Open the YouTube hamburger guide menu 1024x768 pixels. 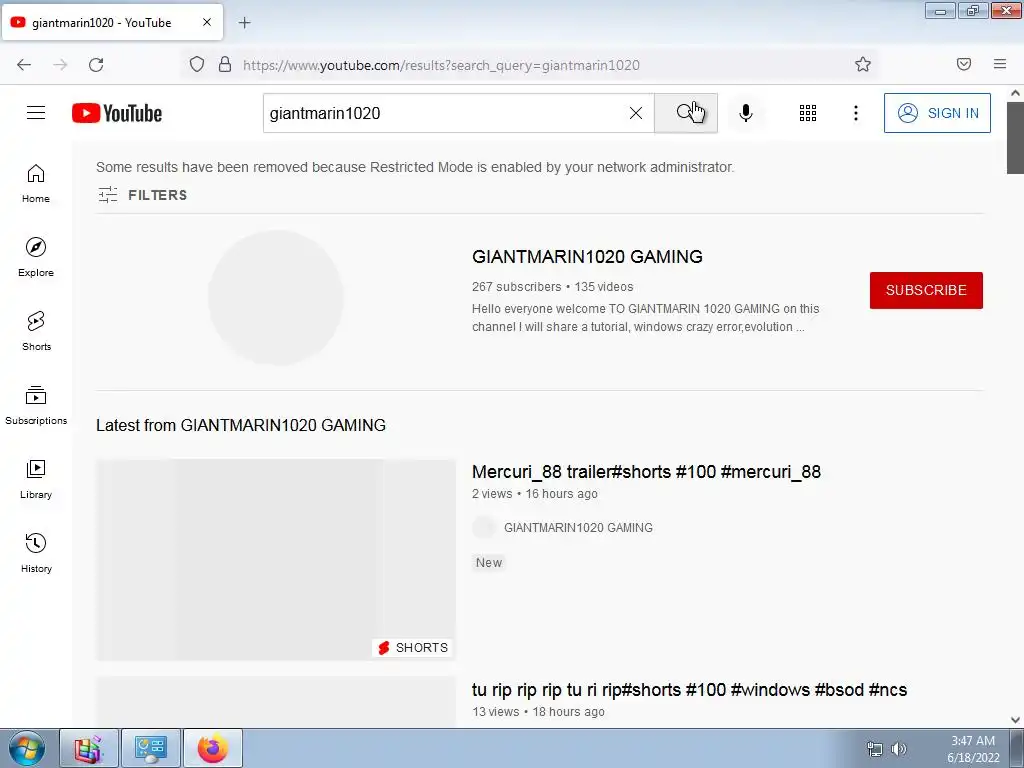point(36,113)
